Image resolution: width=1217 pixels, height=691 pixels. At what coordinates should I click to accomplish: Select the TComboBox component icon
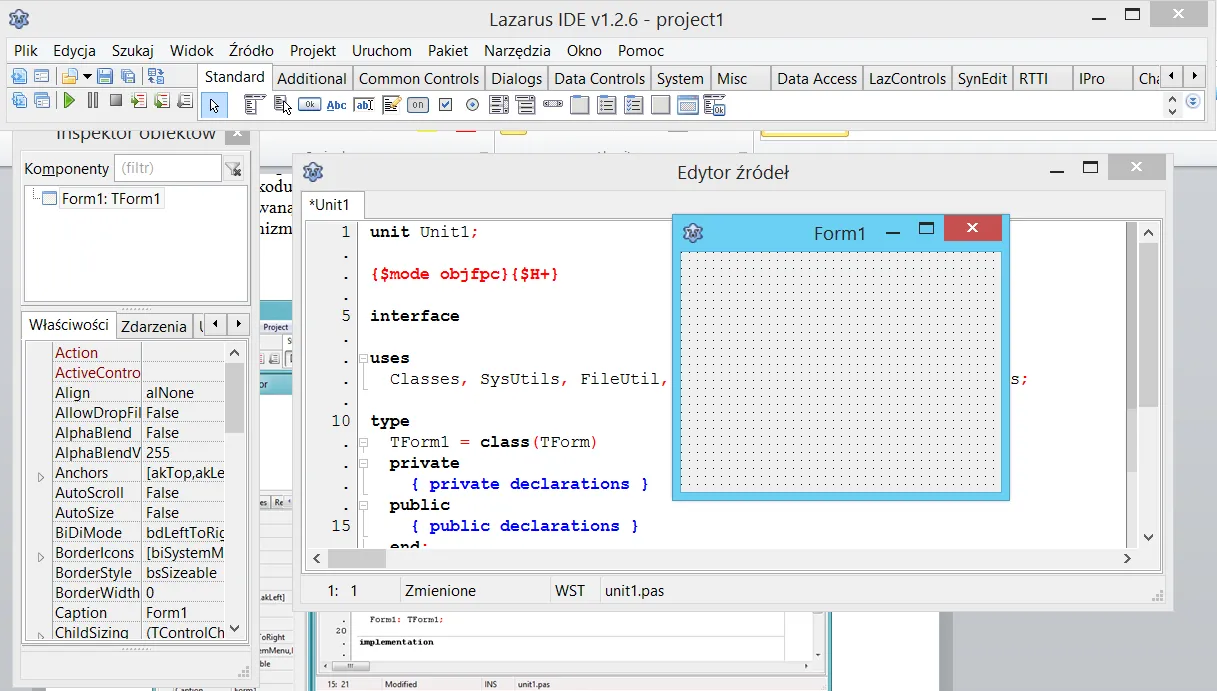[x=527, y=104]
